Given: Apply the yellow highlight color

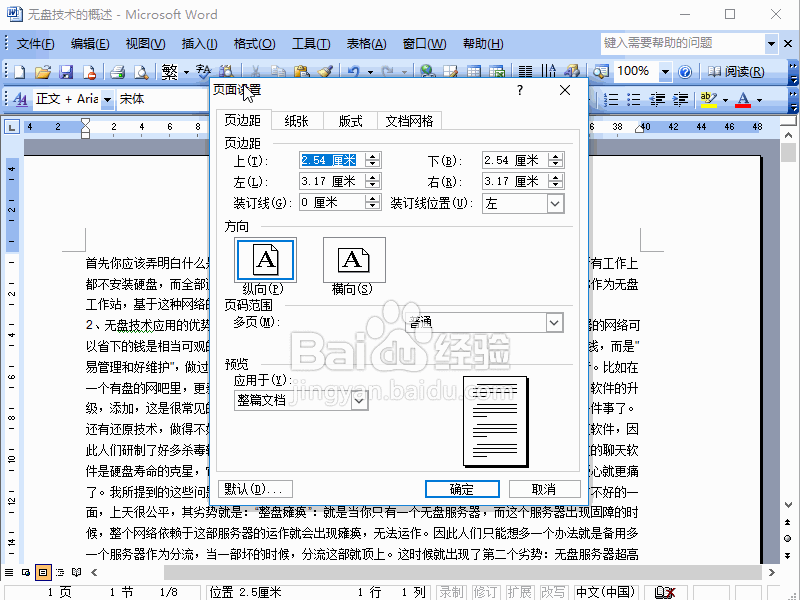Looking at the screenshot, I should [709, 99].
